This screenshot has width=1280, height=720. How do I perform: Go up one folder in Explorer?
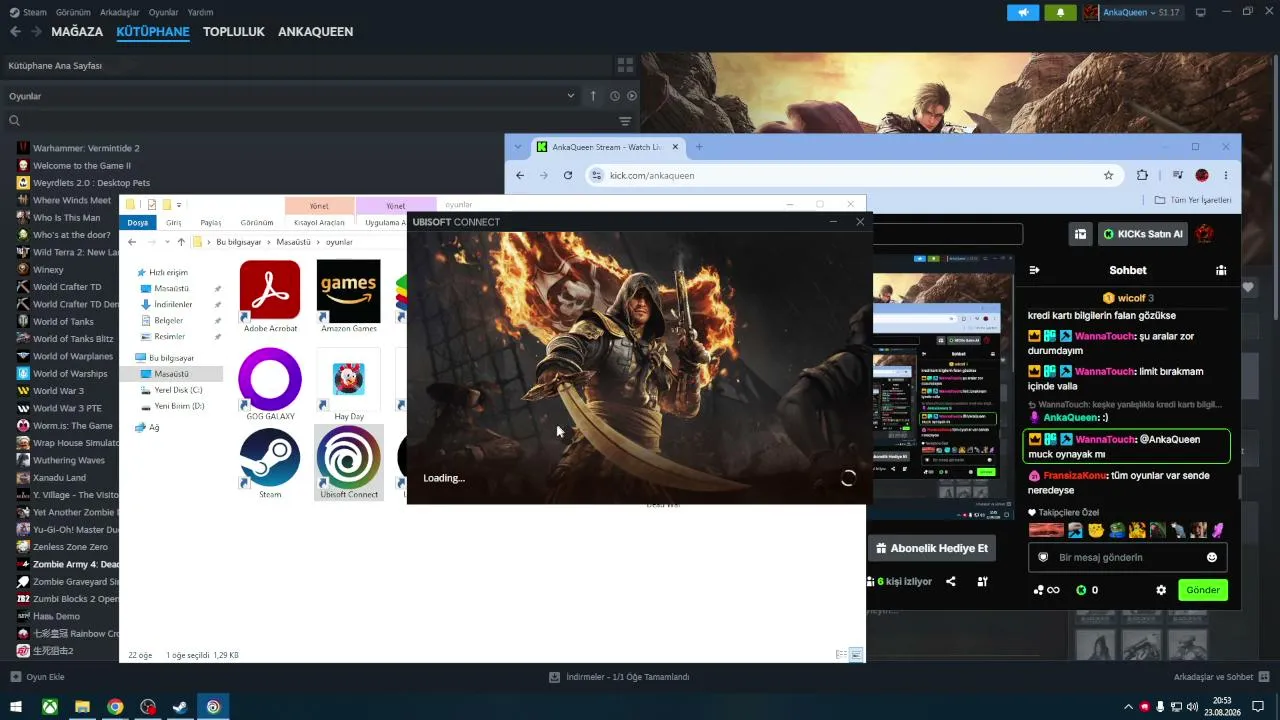tap(181, 242)
